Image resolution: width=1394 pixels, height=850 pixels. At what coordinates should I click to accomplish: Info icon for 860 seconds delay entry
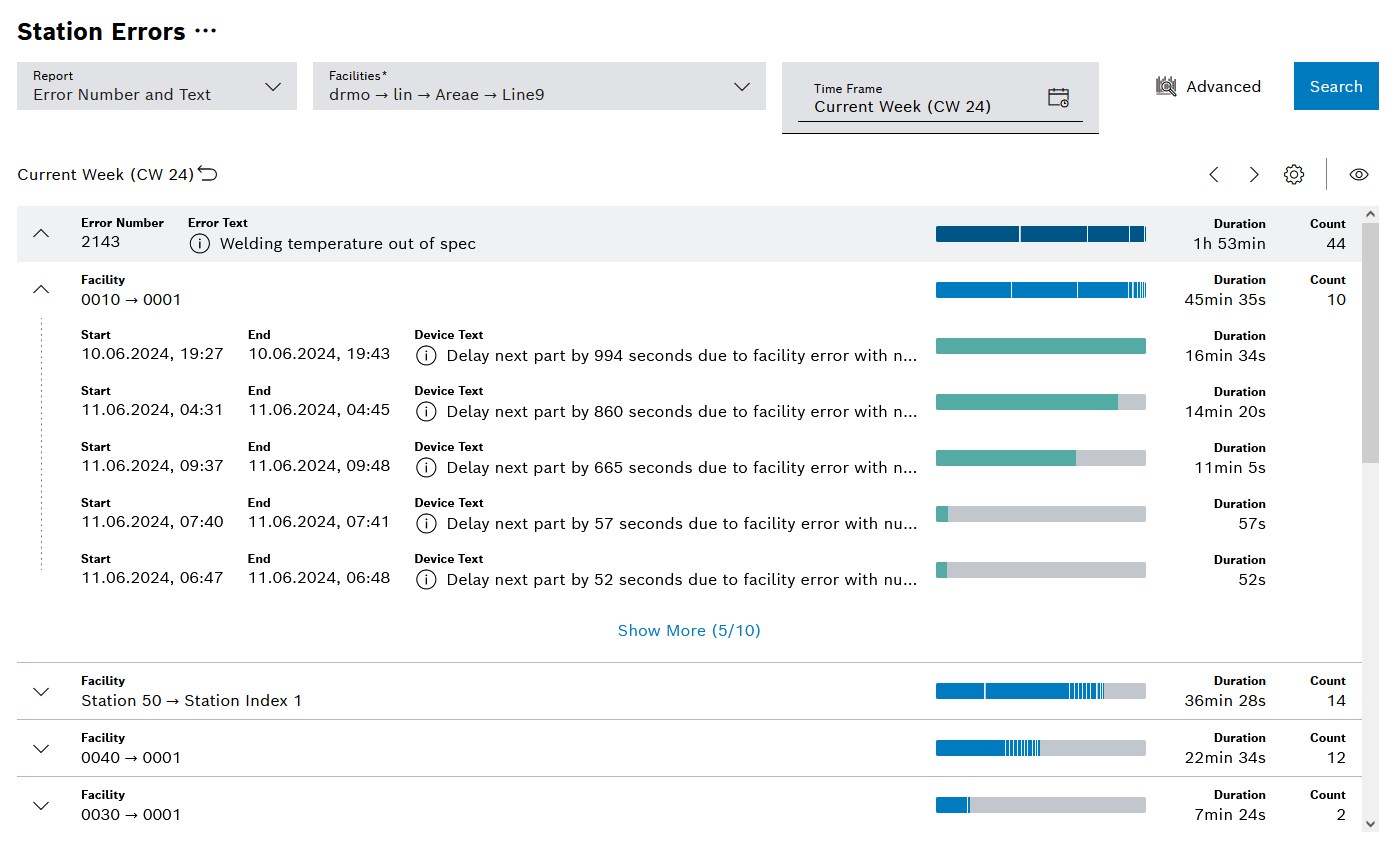point(426,412)
